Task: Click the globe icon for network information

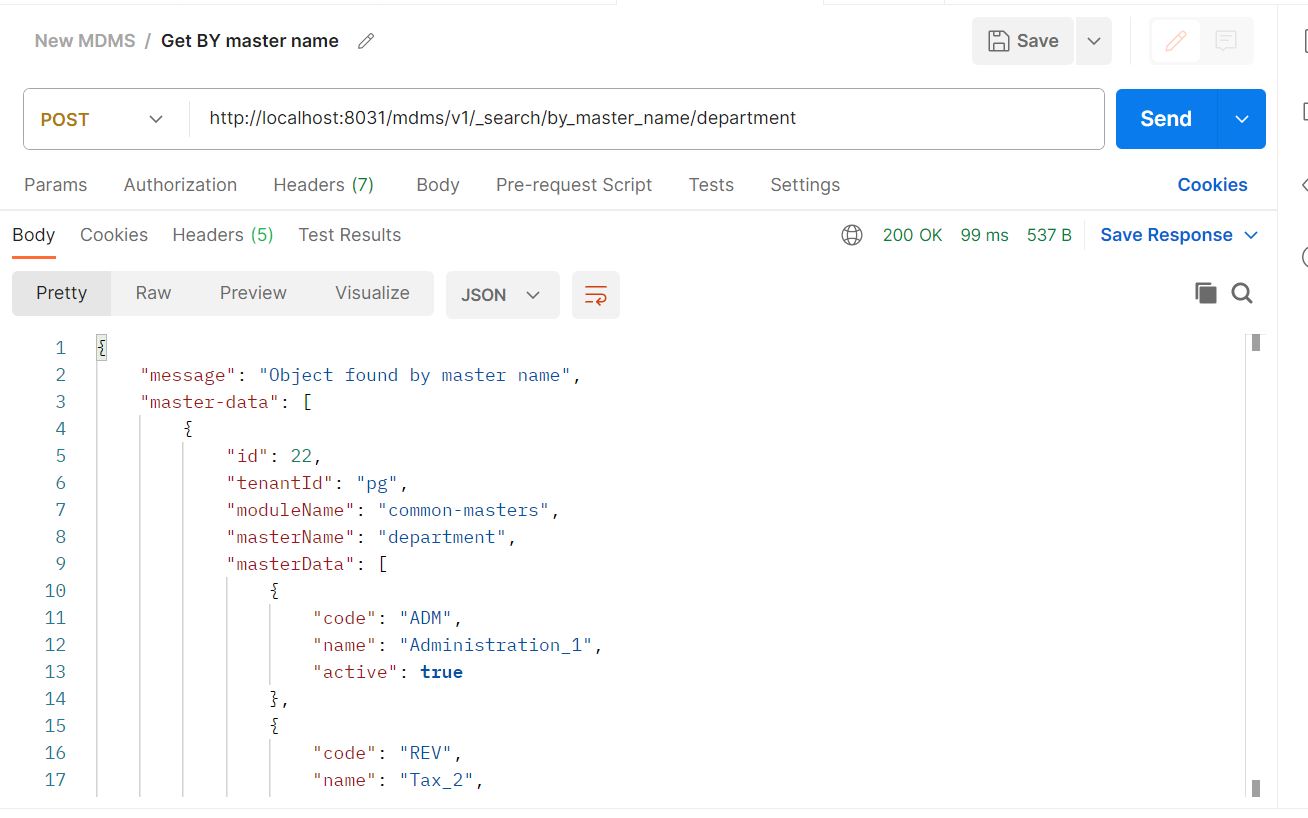Action: 851,235
